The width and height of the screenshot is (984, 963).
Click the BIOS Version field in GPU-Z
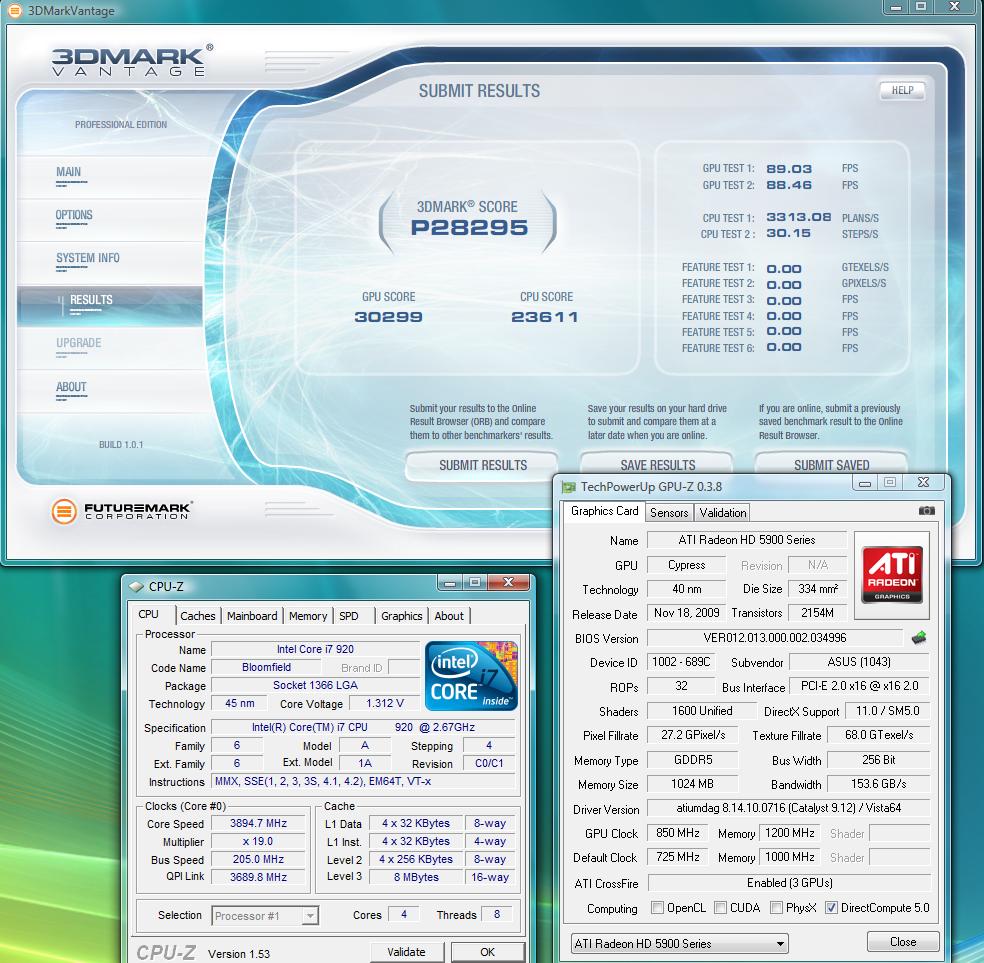tap(775, 638)
